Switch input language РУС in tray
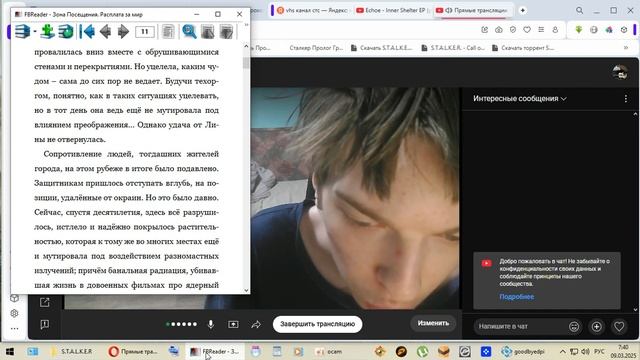 coord(599,351)
